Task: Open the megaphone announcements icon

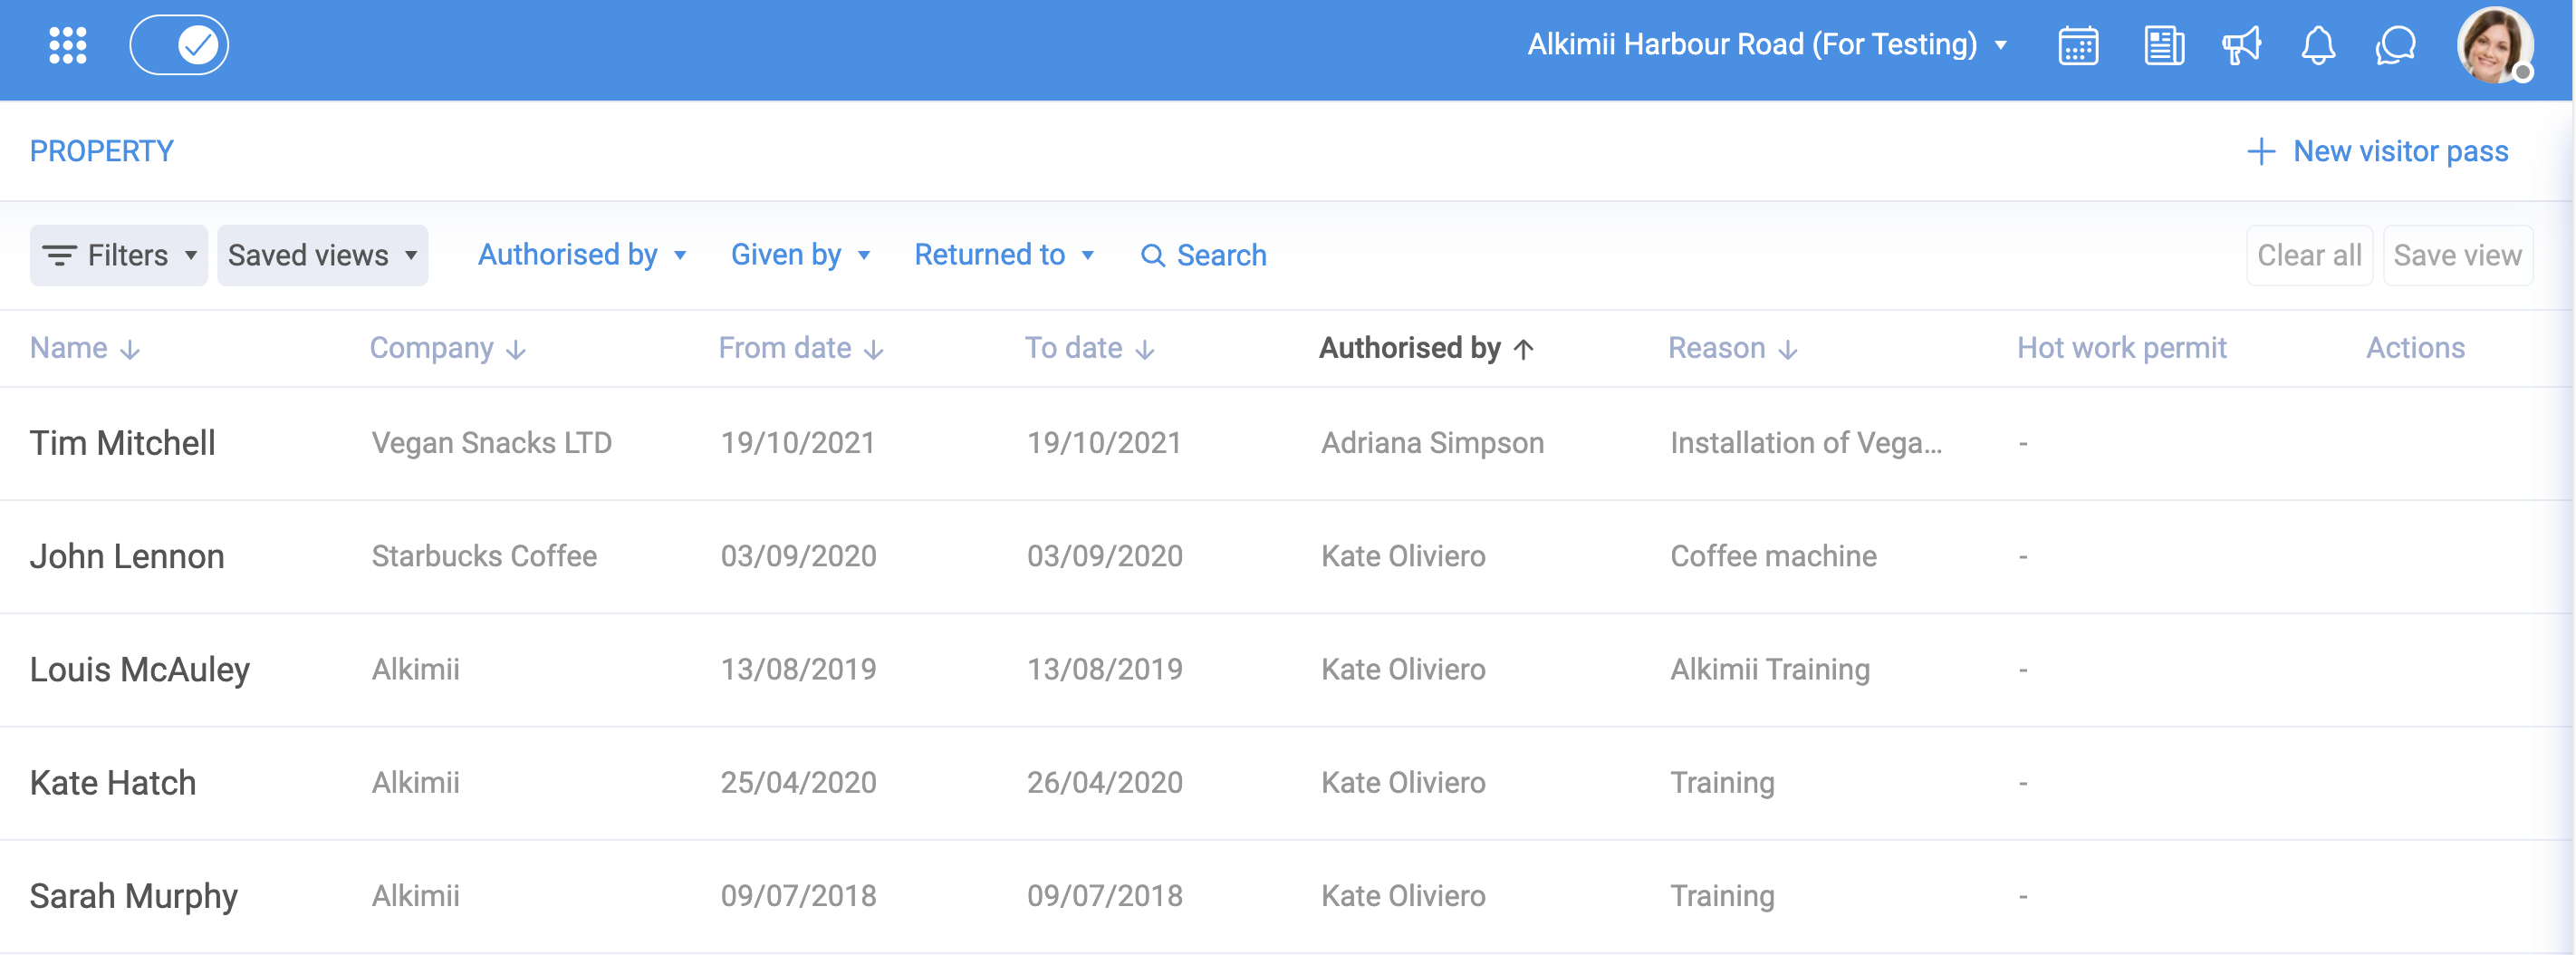Action: 2241,46
